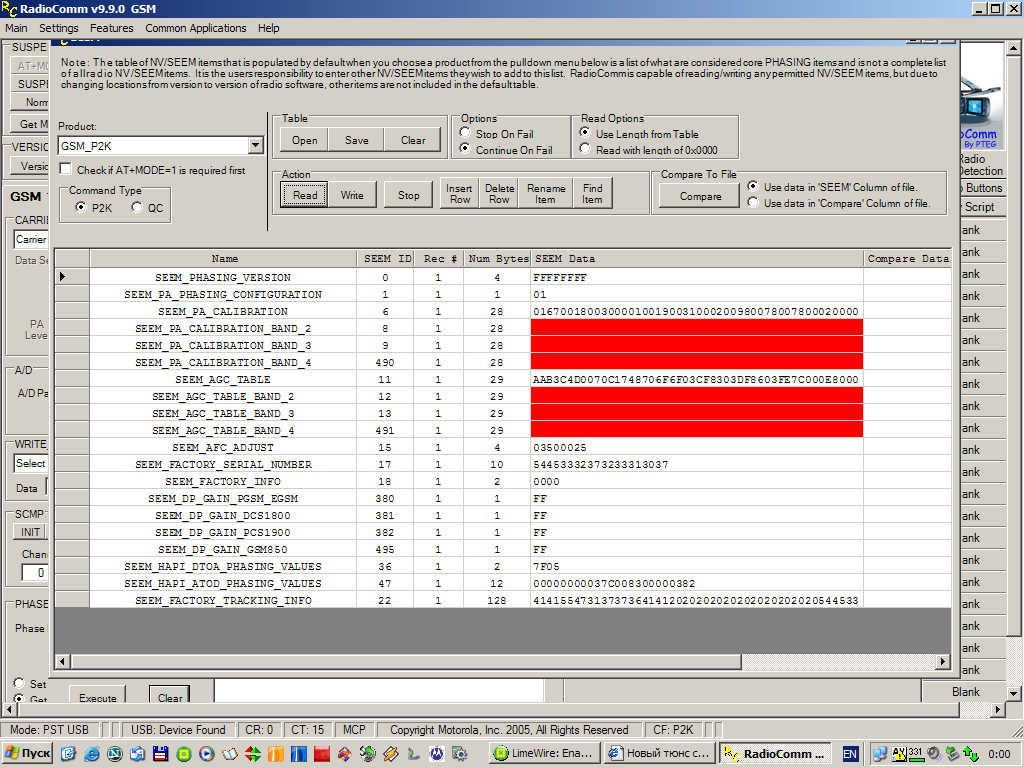Click the Windows Пуск start button
This screenshot has width=1024, height=768.
point(27,754)
